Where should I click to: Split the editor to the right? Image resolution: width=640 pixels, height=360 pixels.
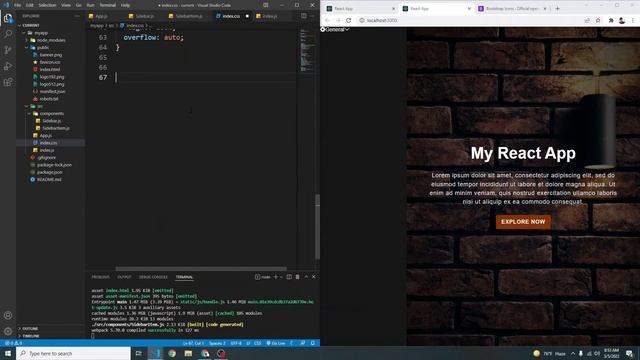point(304,16)
